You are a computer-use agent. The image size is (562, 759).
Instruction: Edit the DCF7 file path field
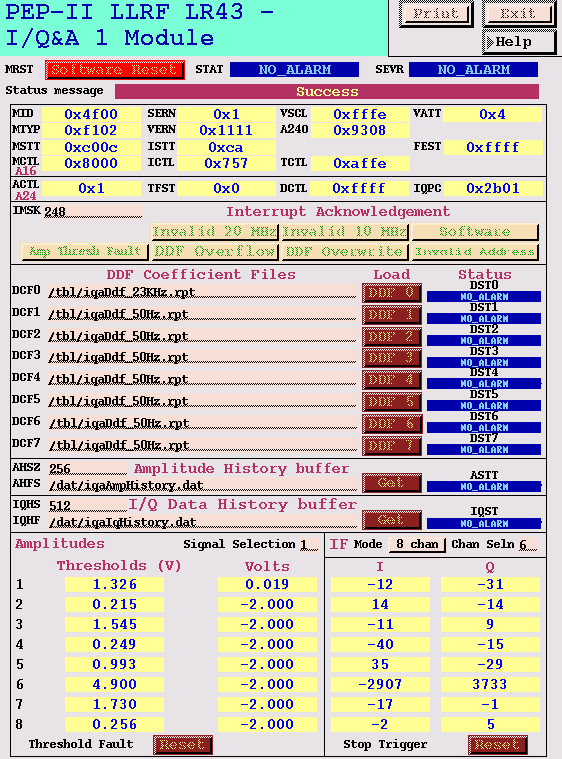[202, 445]
